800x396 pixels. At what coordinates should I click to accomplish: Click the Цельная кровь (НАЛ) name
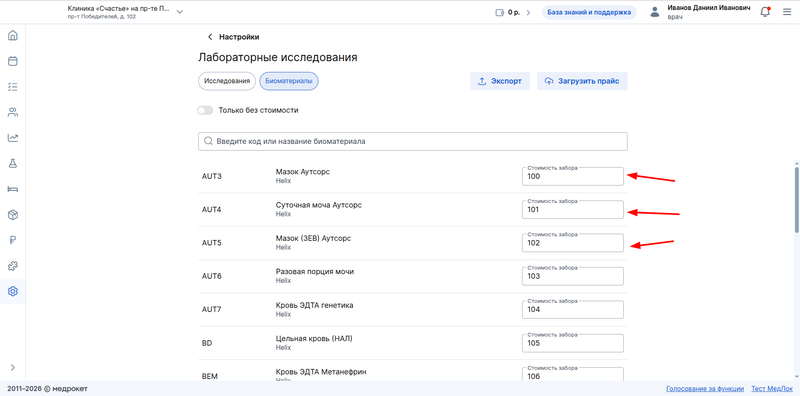pos(314,338)
